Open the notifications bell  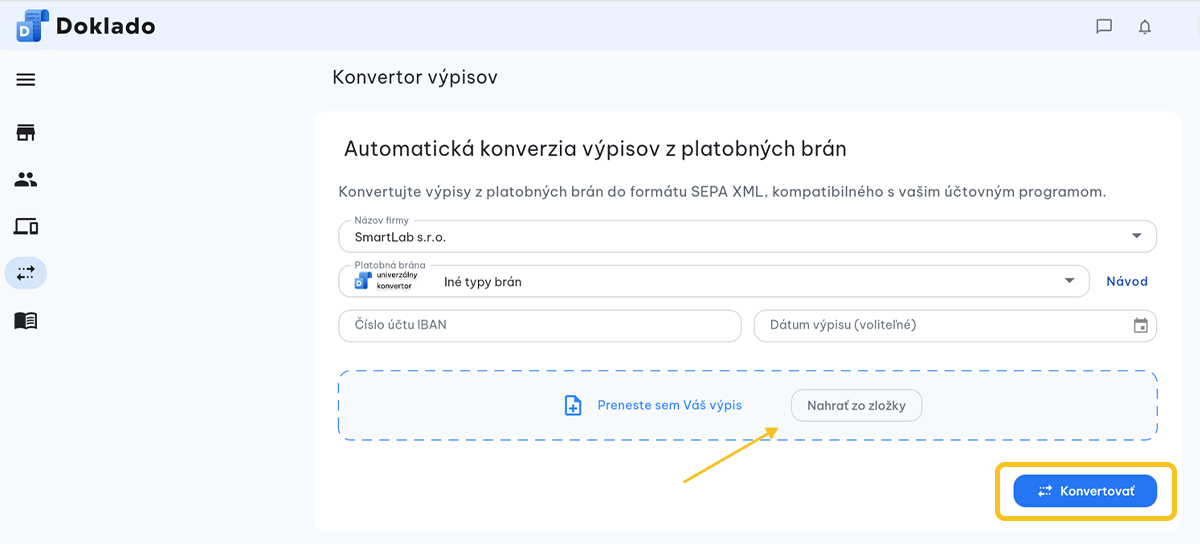(x=1145, y=27)
